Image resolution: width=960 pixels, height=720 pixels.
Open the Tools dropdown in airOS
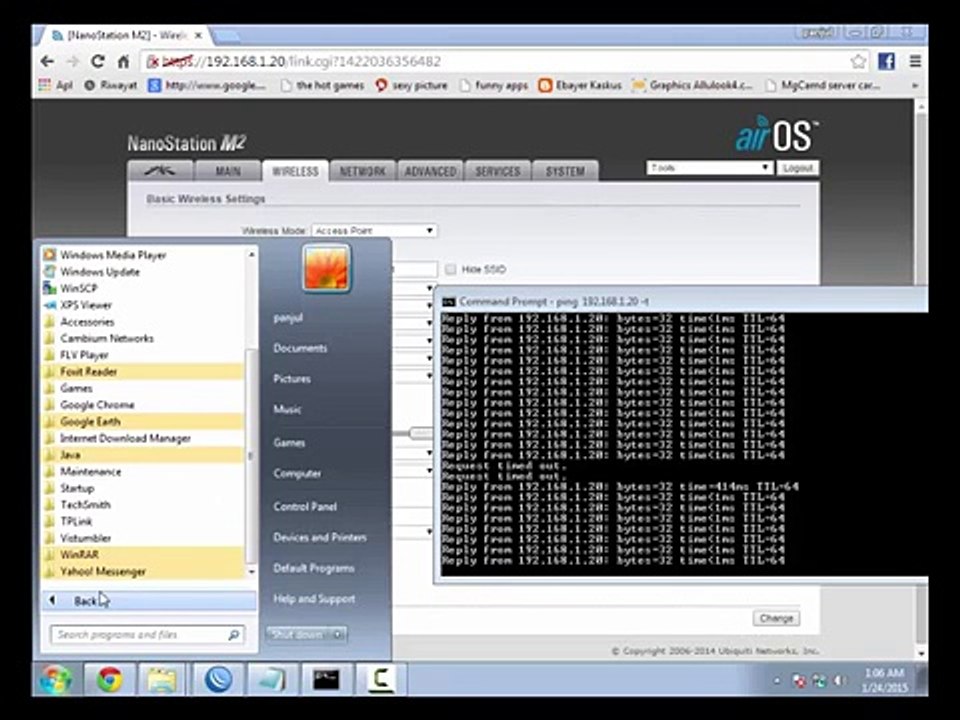point(709,168)
